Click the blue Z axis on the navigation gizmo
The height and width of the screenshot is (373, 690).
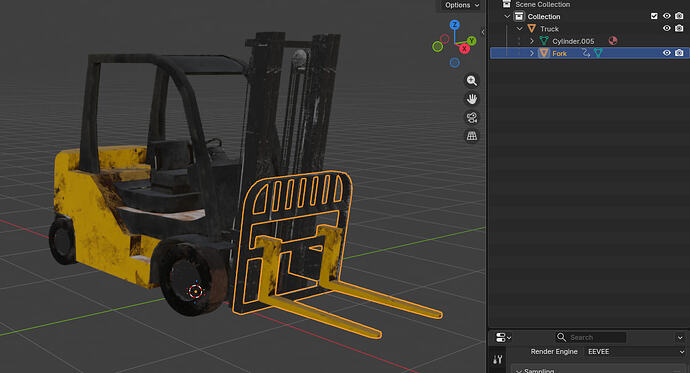point(455,25)
